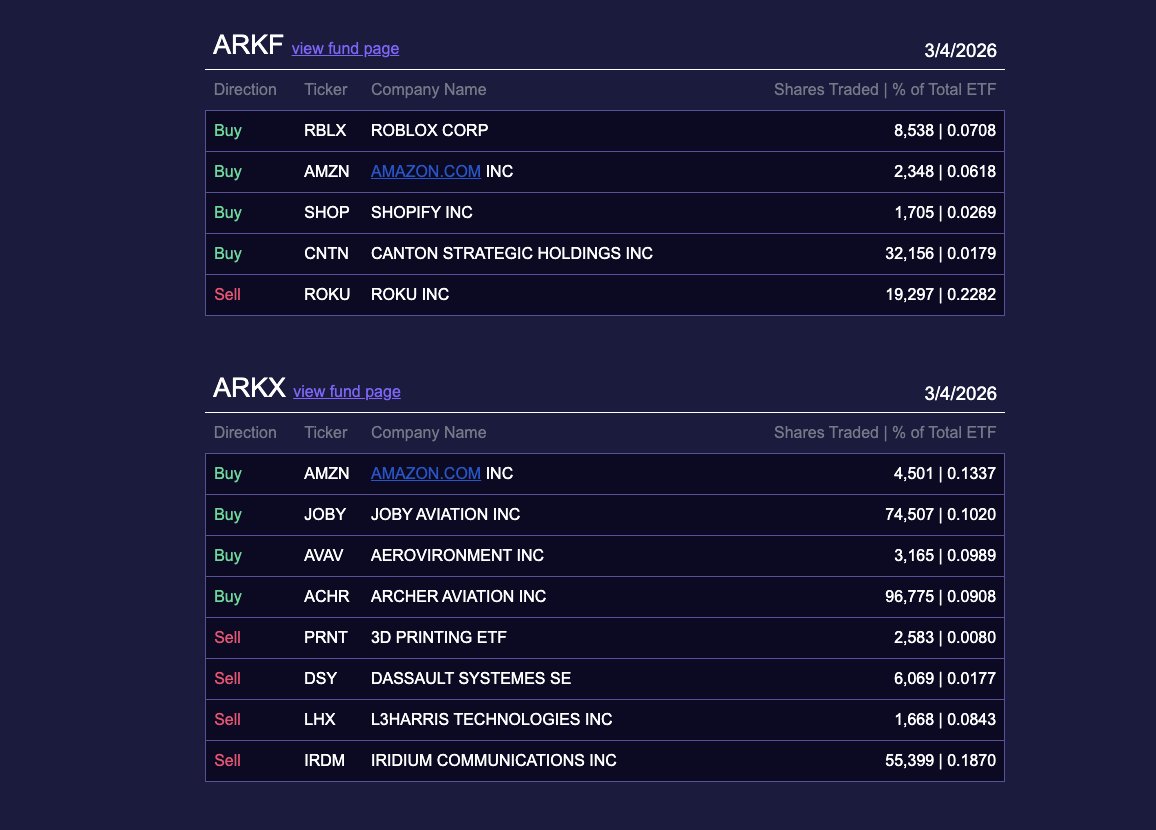This screenshot has width=1156, height=830.
Task: Click value 3,165 | 0.0989
Action: point(944,555)
